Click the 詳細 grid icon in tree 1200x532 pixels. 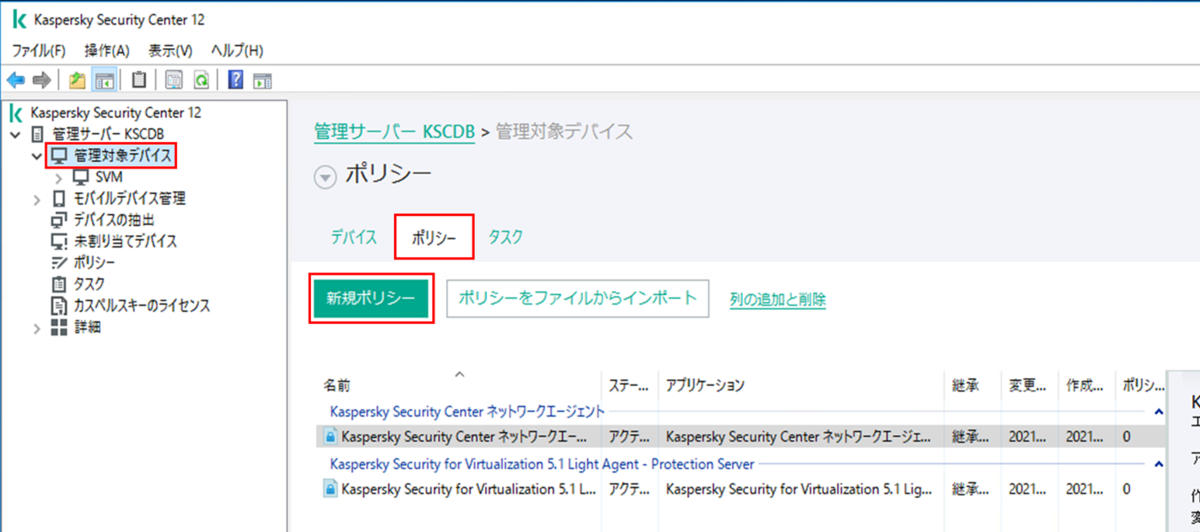58,327
